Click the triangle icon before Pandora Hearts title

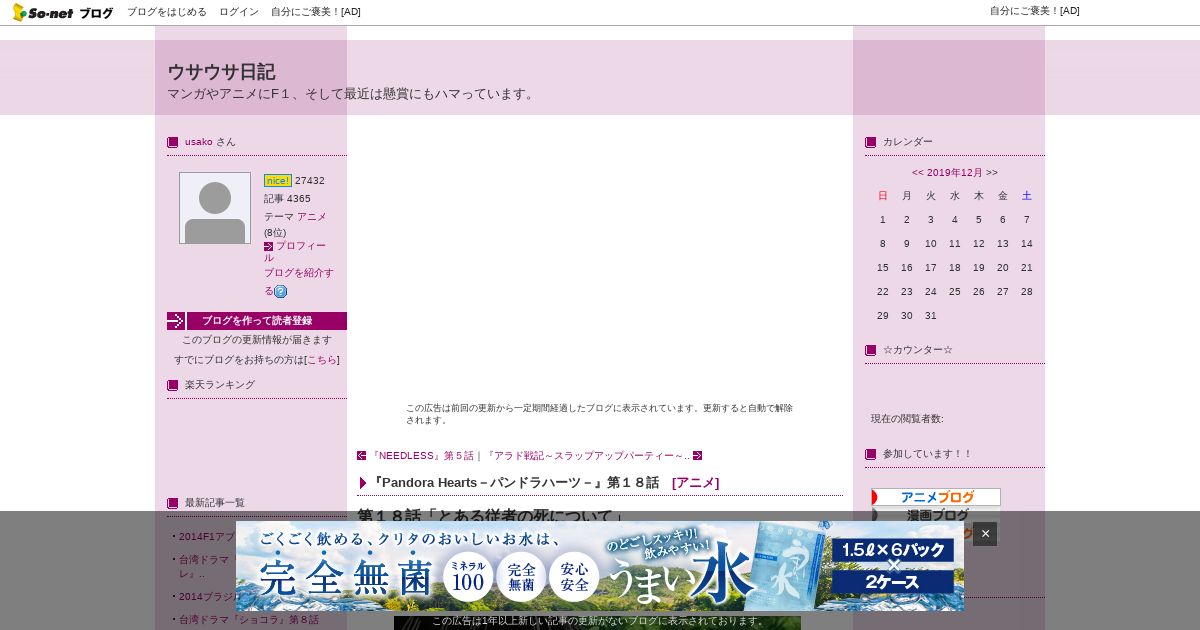[x=363, y=483]
